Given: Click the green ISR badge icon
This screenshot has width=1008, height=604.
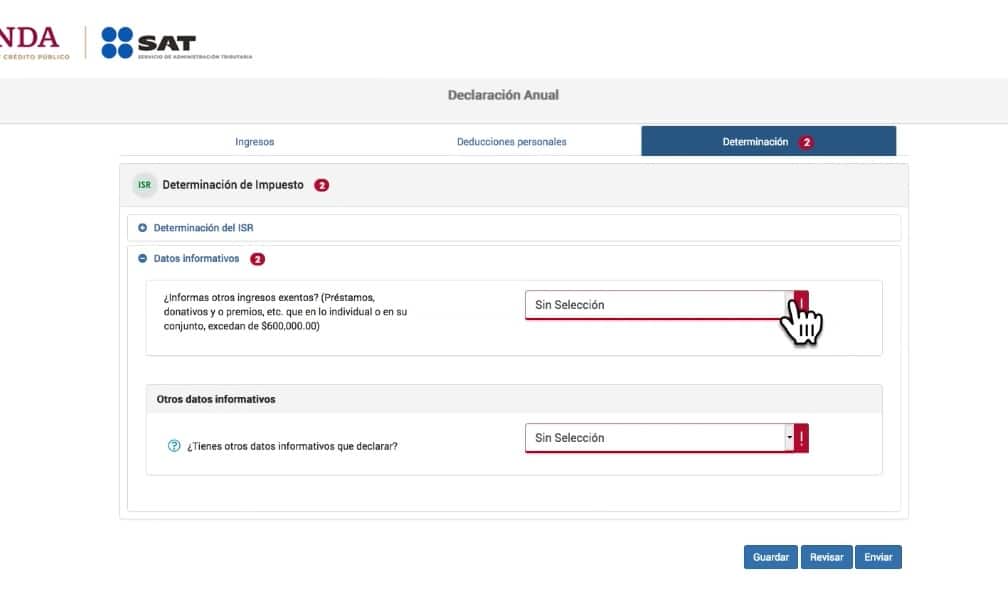Looking at the screenshot, I should 145,185.
